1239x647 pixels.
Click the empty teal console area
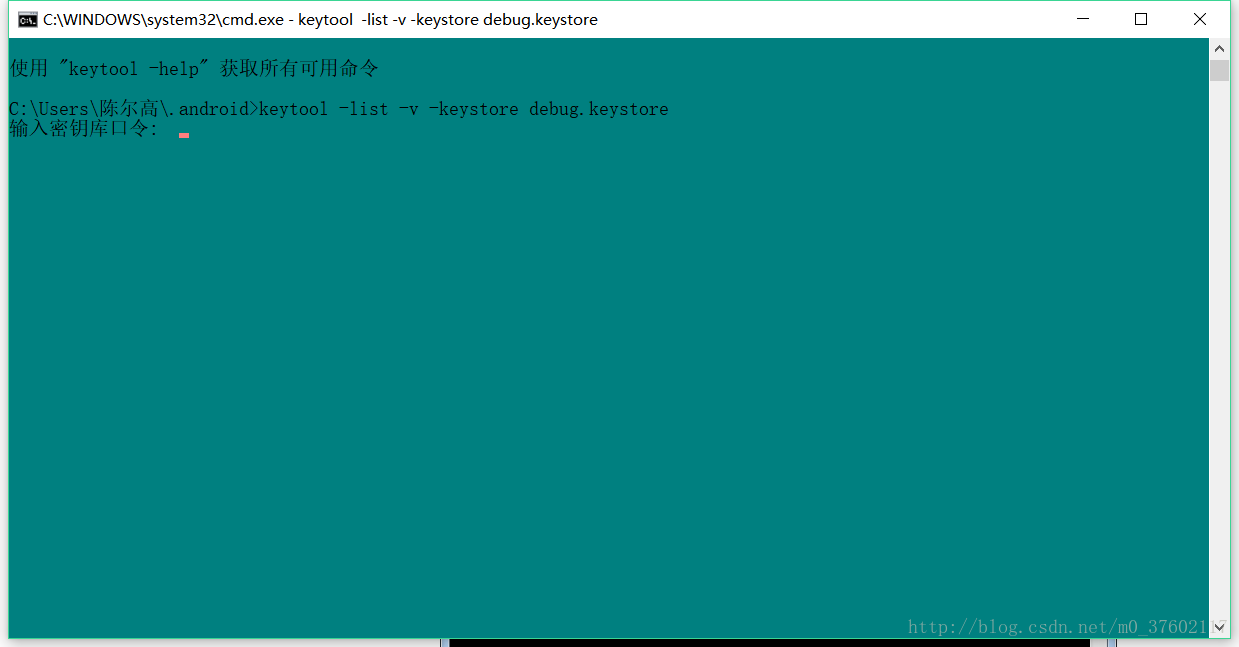[600, 380]
